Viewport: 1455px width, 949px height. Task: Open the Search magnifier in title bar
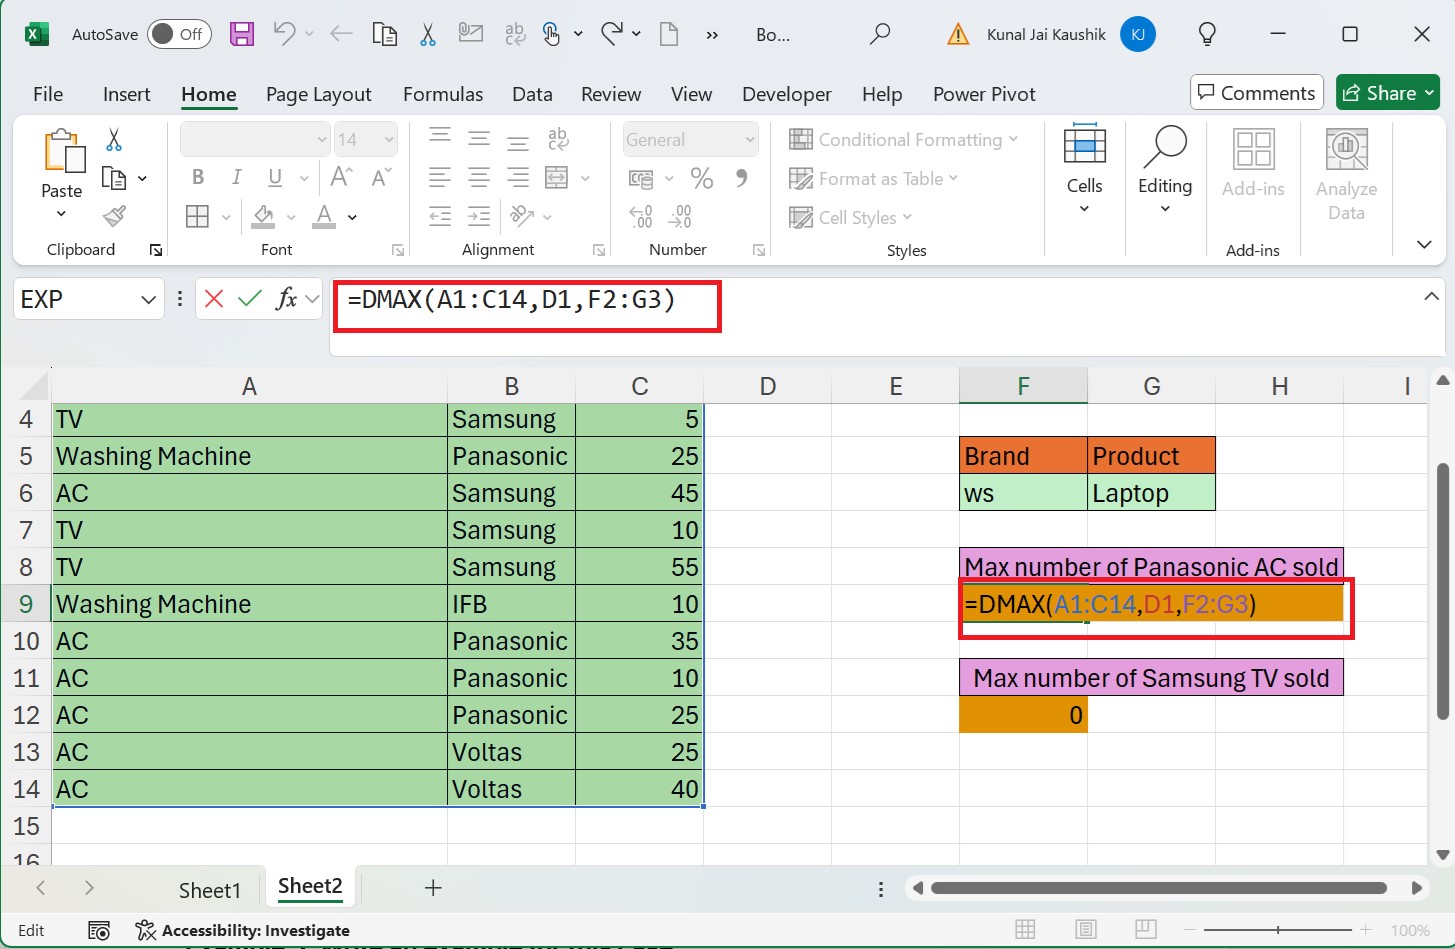point(880,35)
